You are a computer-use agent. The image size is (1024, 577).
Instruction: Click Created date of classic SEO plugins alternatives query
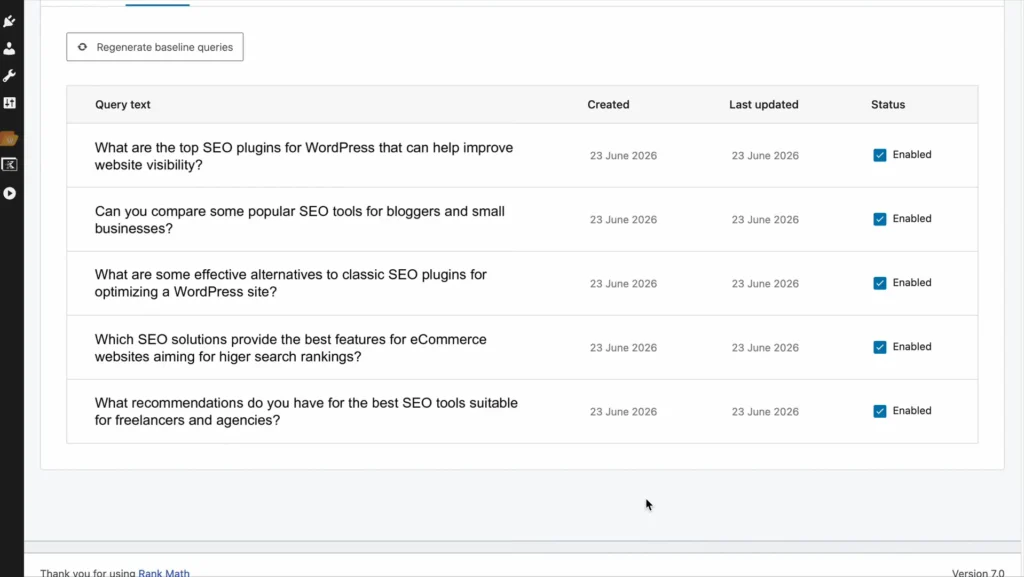(623, 283)
